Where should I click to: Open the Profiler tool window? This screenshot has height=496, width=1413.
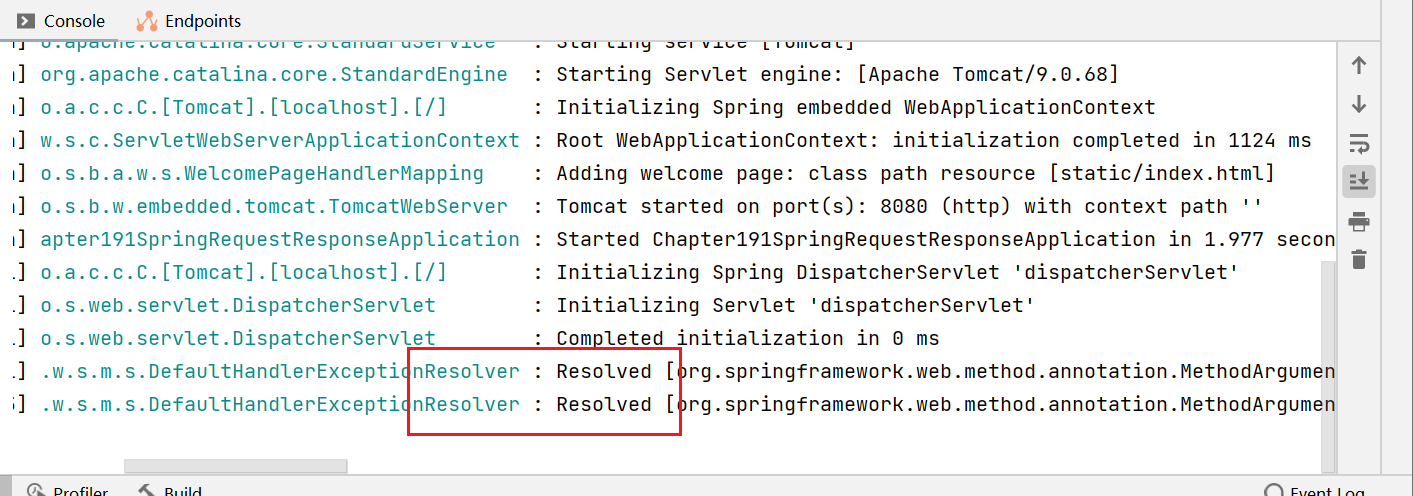click(x=80, y=490)
